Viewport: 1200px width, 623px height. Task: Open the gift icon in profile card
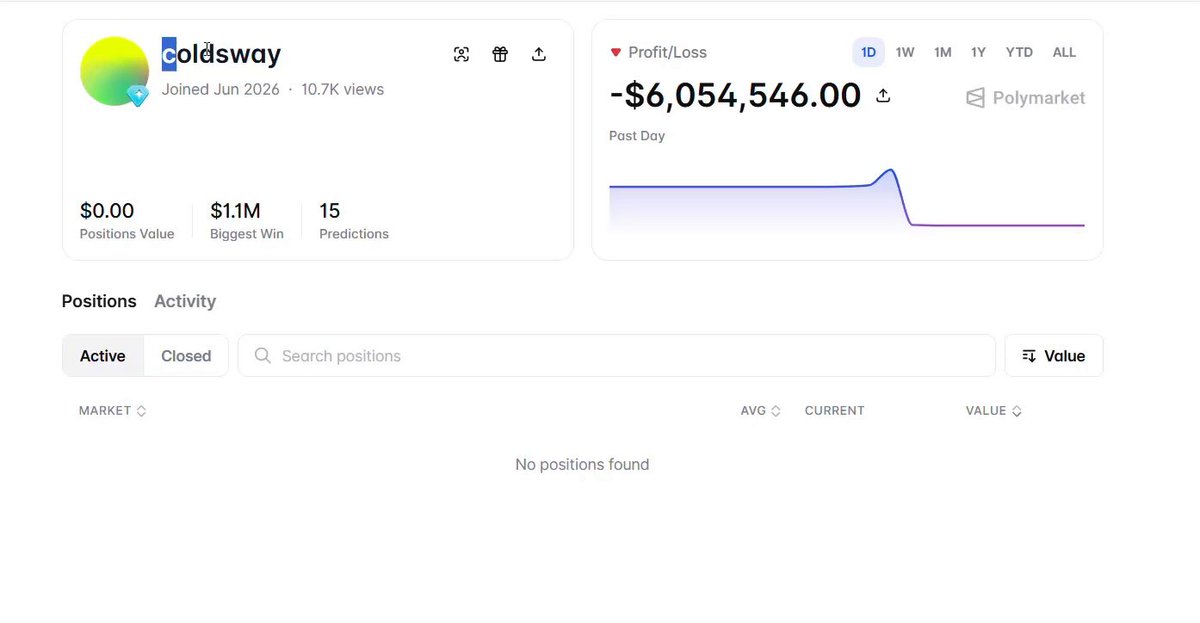[500, 54]
